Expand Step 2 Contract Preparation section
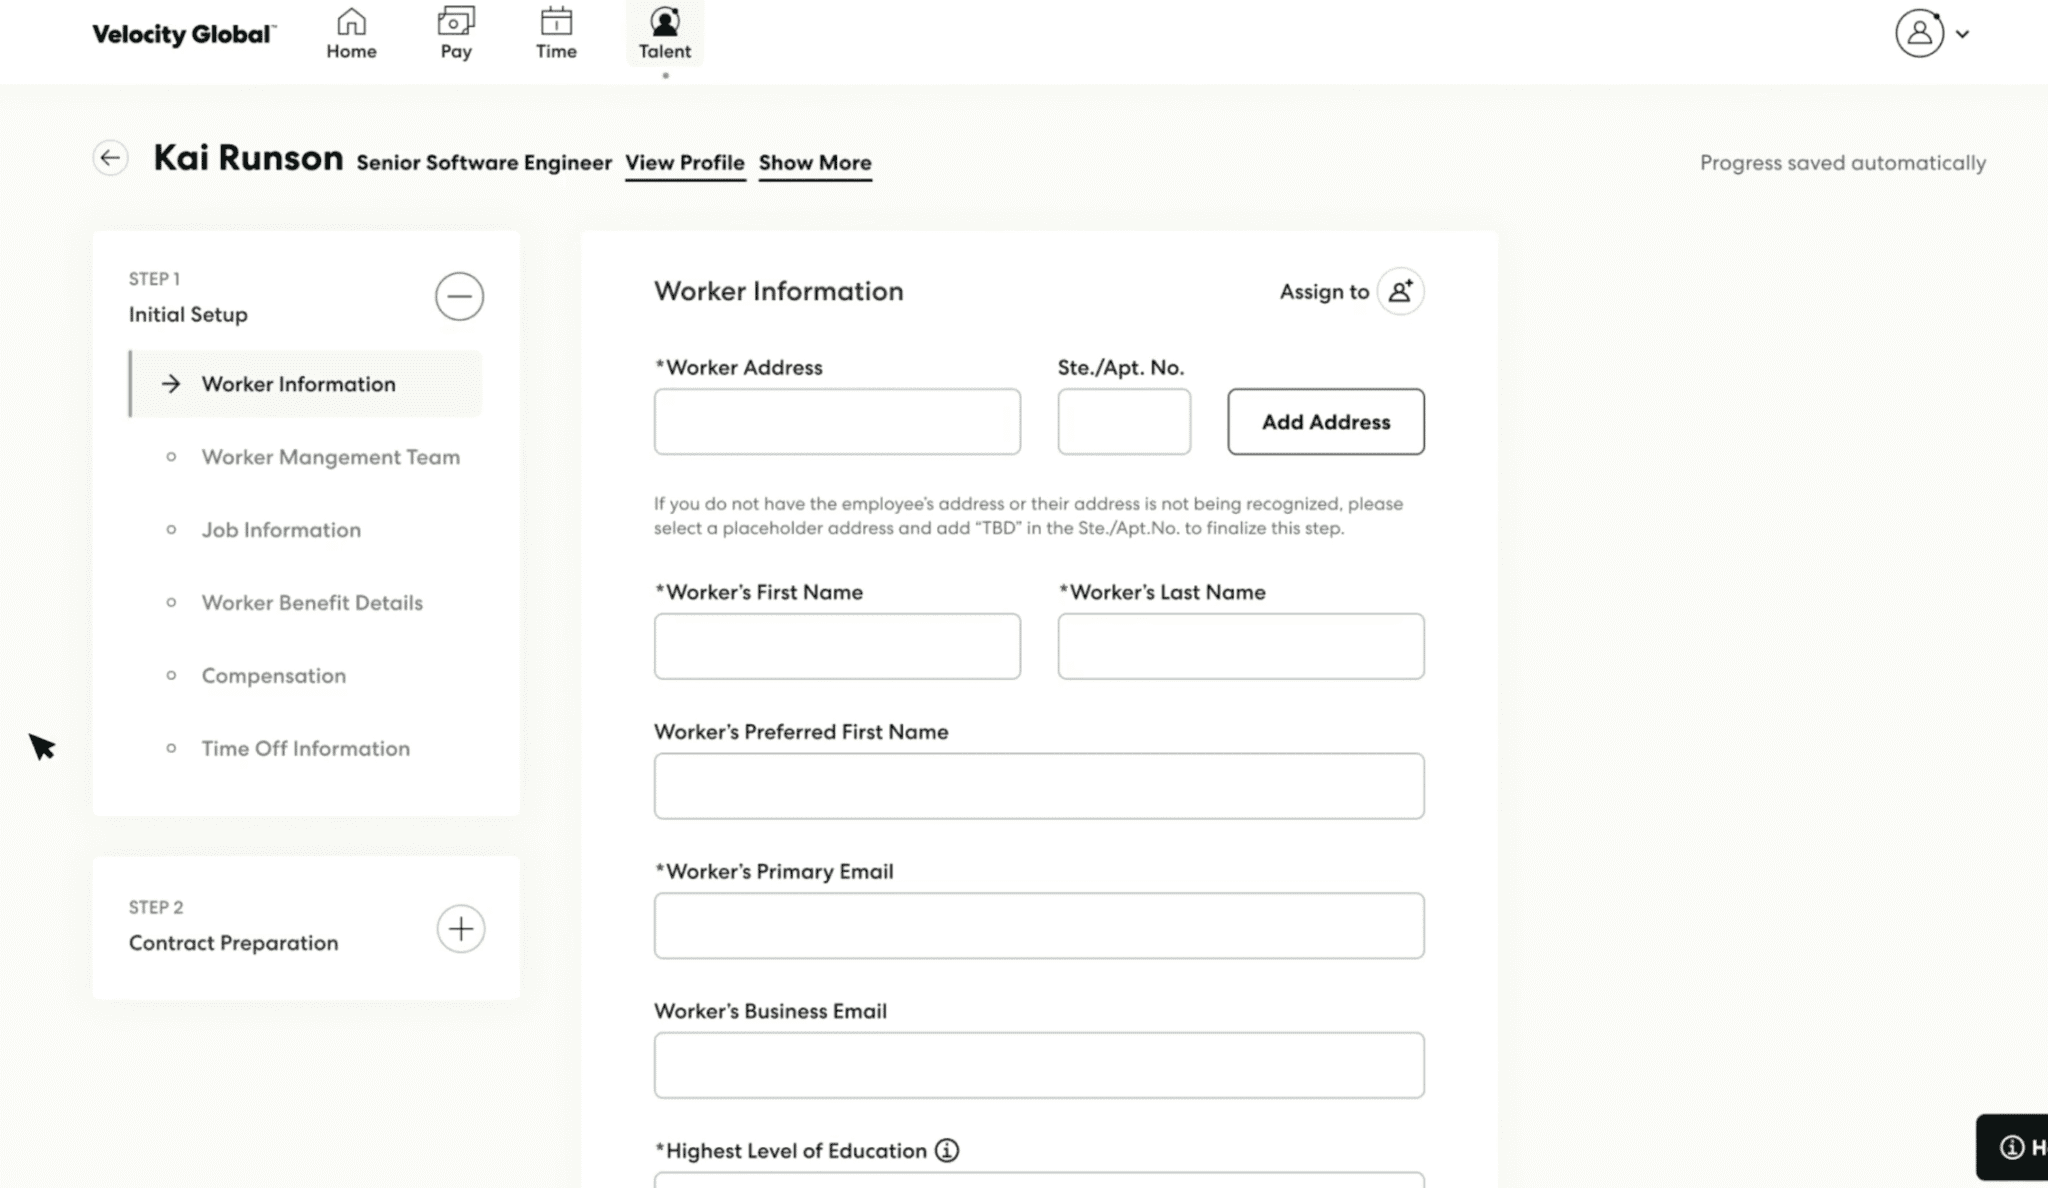Viewport: 2048px width, 1188px height. tap(460, 929)
